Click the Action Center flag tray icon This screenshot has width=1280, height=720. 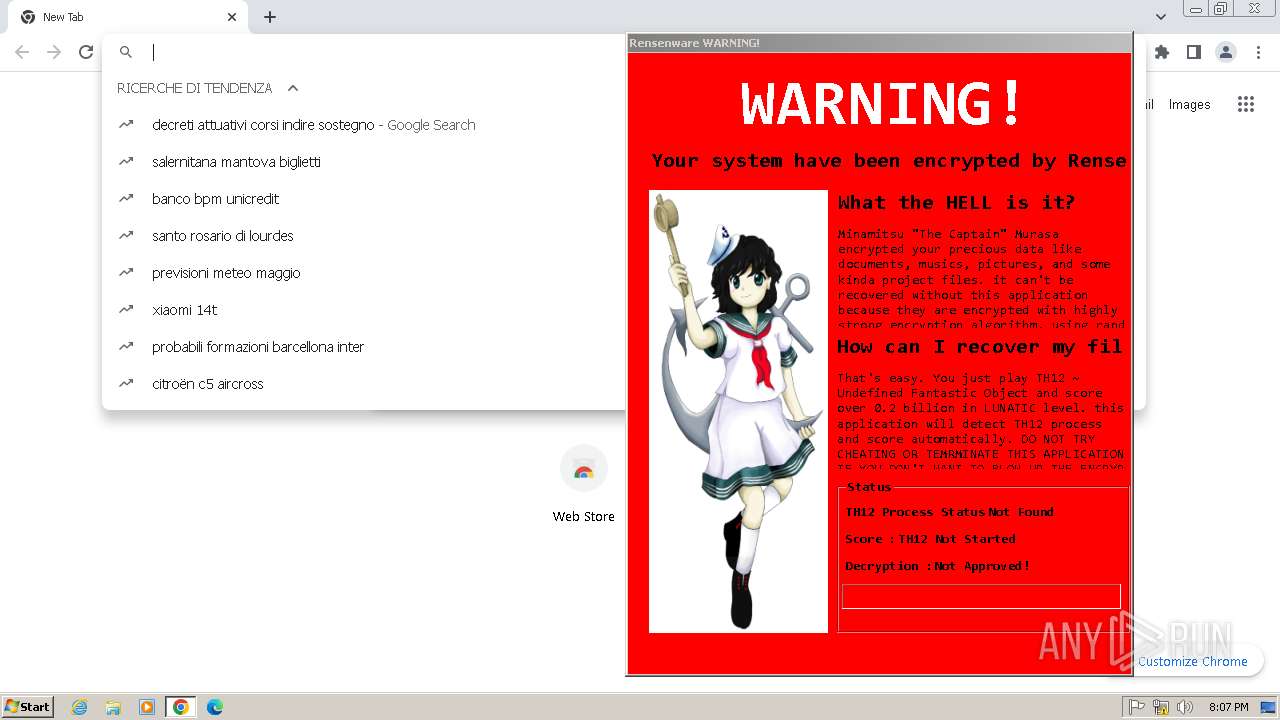point(1137,707)
